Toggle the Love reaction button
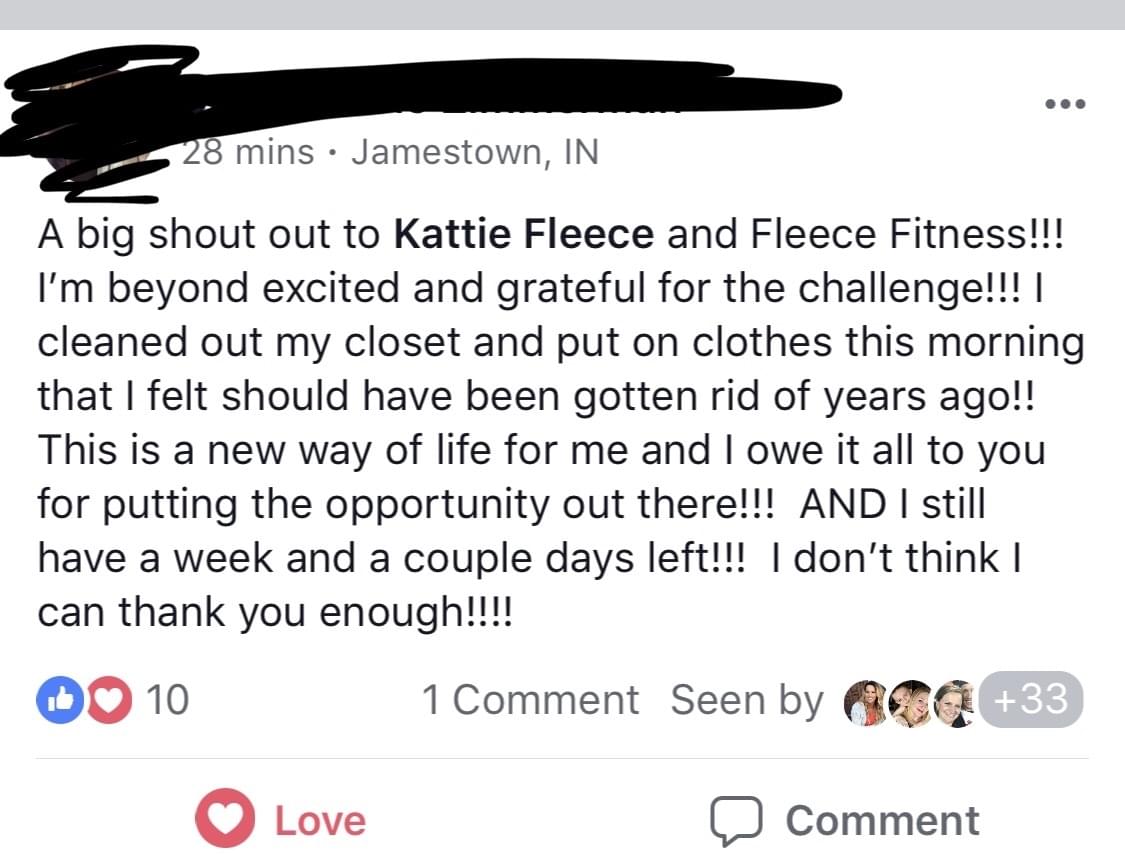Screen dimensions: 1125x864 [x=281, y=820]
